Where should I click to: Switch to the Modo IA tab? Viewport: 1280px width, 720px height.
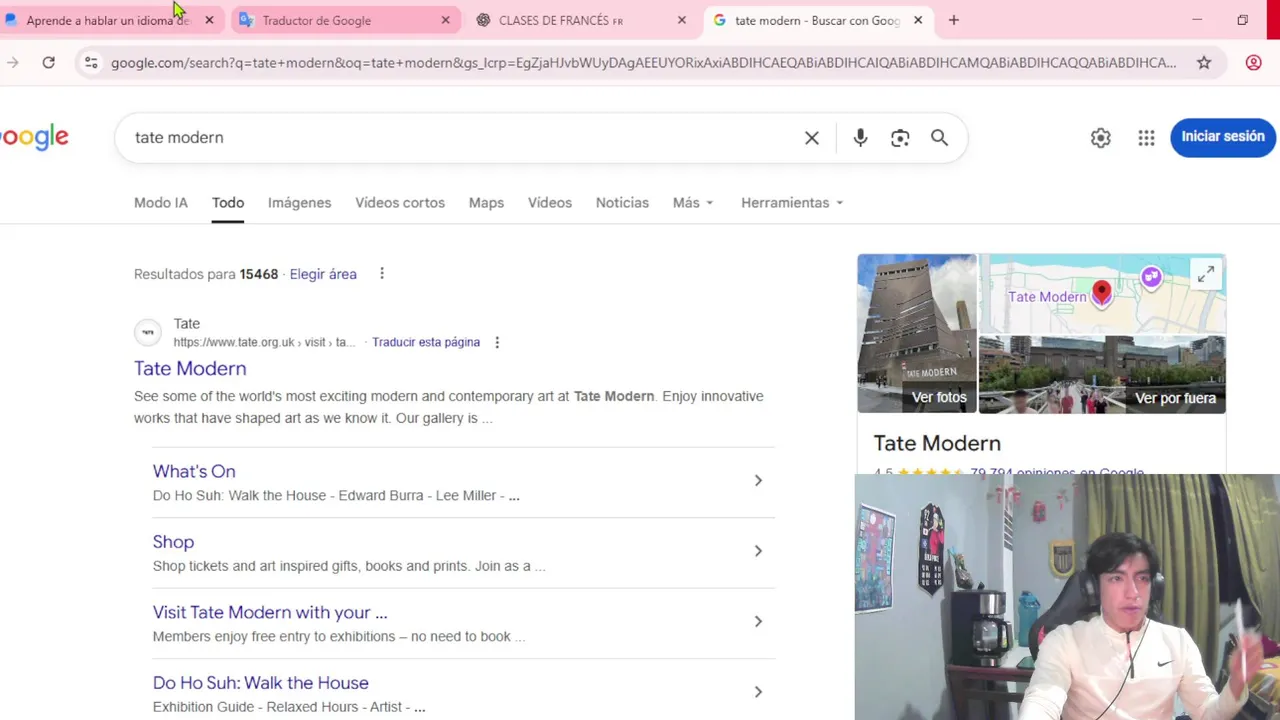point(161,202)
